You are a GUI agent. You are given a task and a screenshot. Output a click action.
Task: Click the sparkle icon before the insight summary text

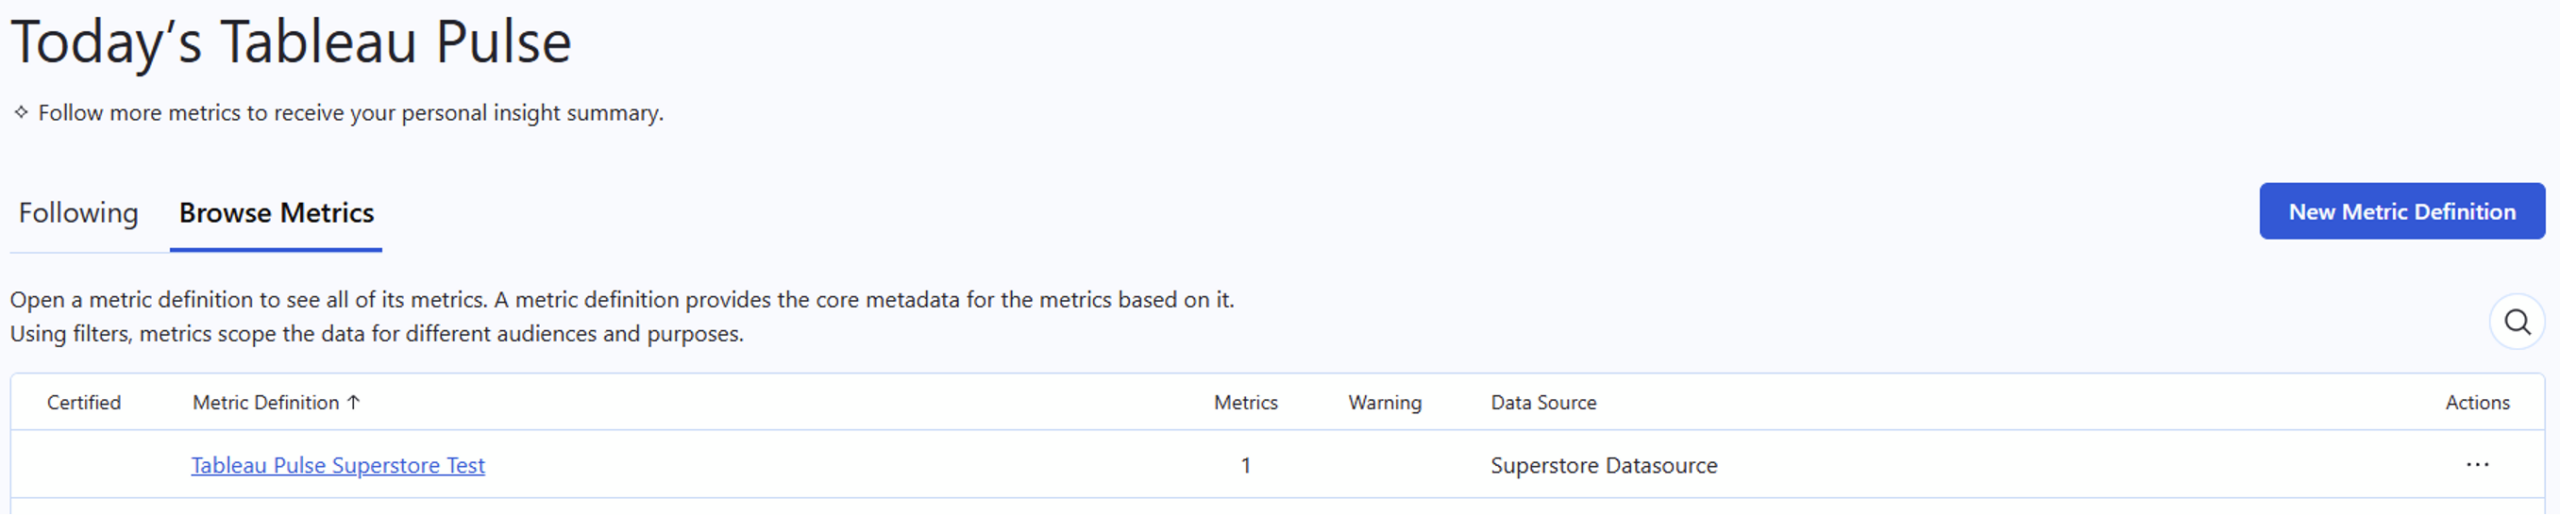tap(21, 112)
